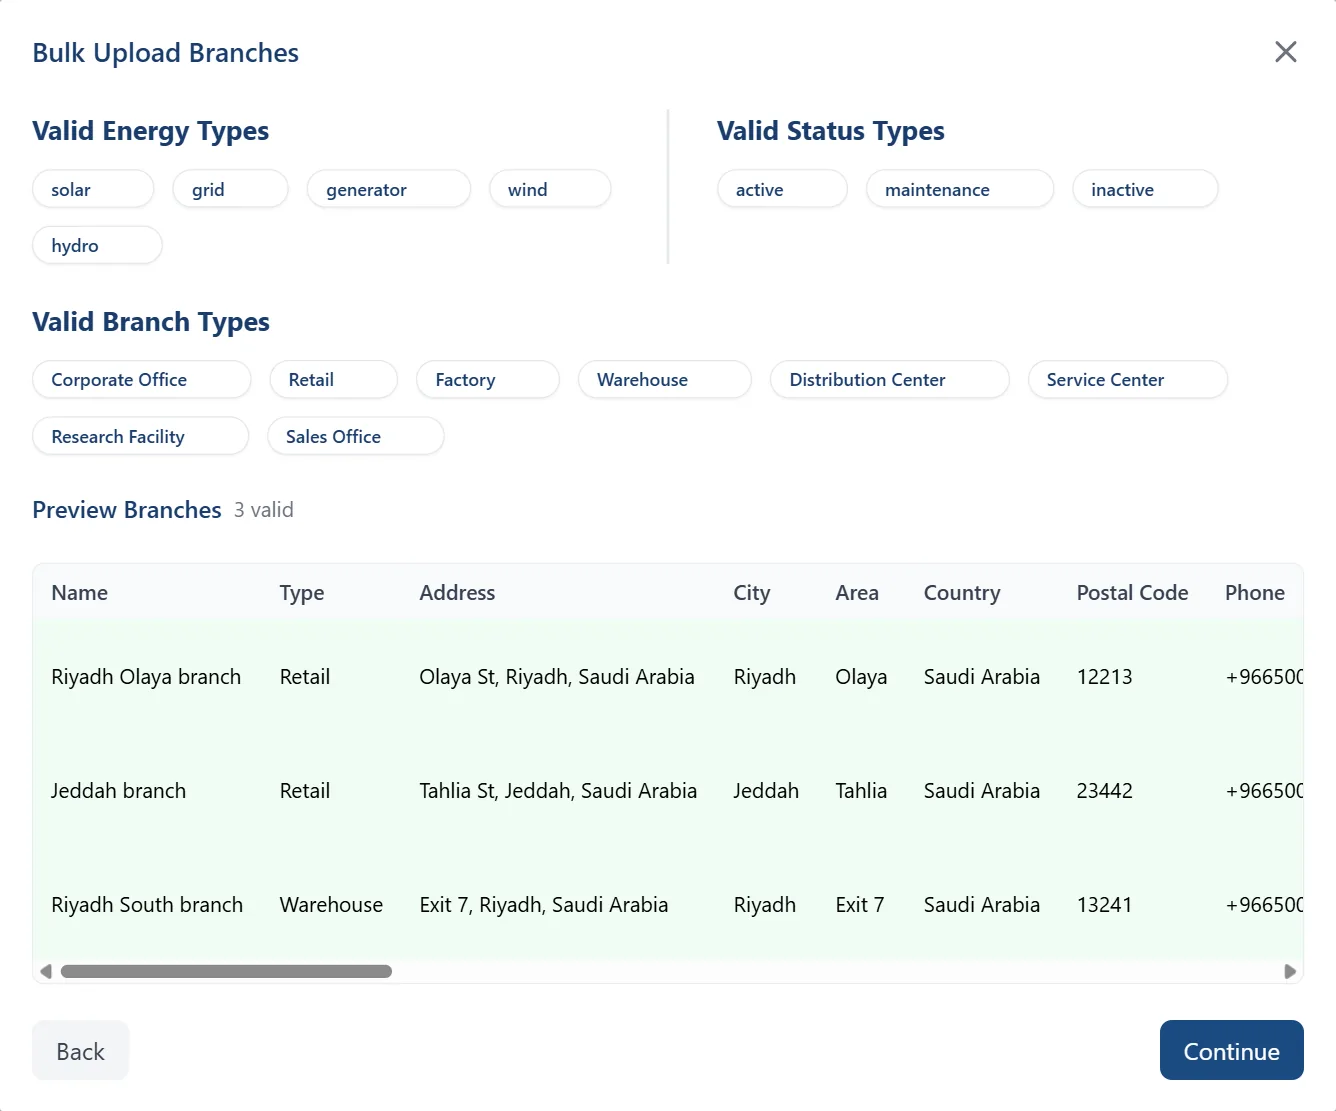The width and height of the screenshot is (1336, 1111).
Task: Click the address Tahlia St, Jeddah, Saudi Arabia
Action: tap(558, 790)
